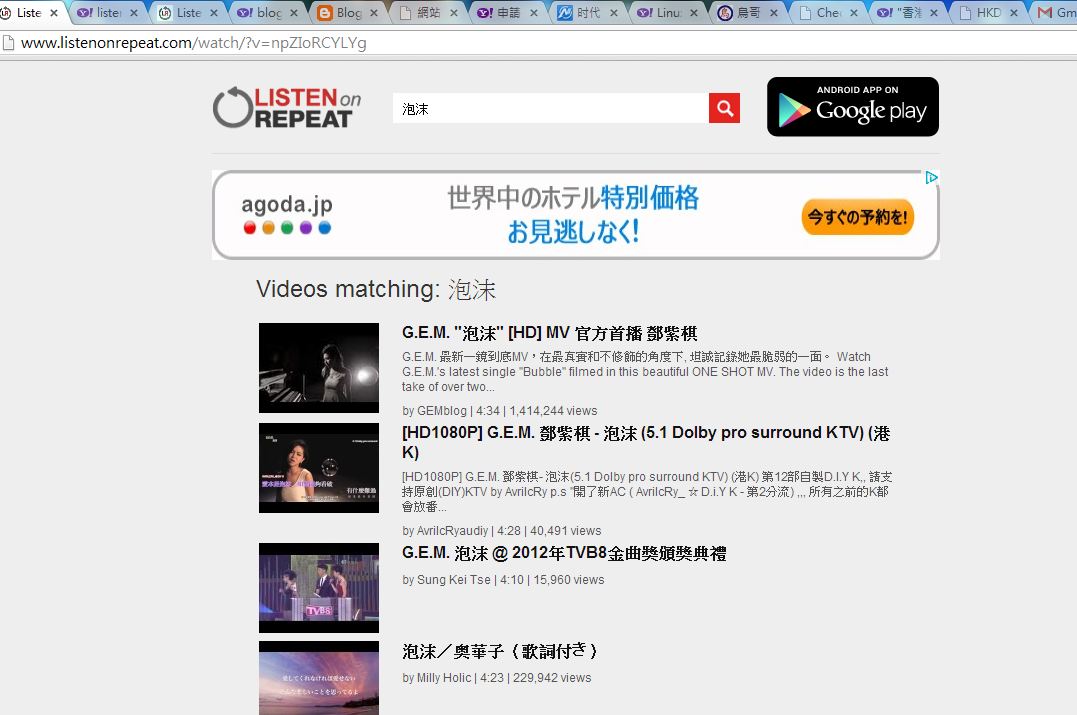The height and width of the screenshot is (715, 1077).
Task: Click the TVB8 award show thumbnail
Action: (318, 588)
